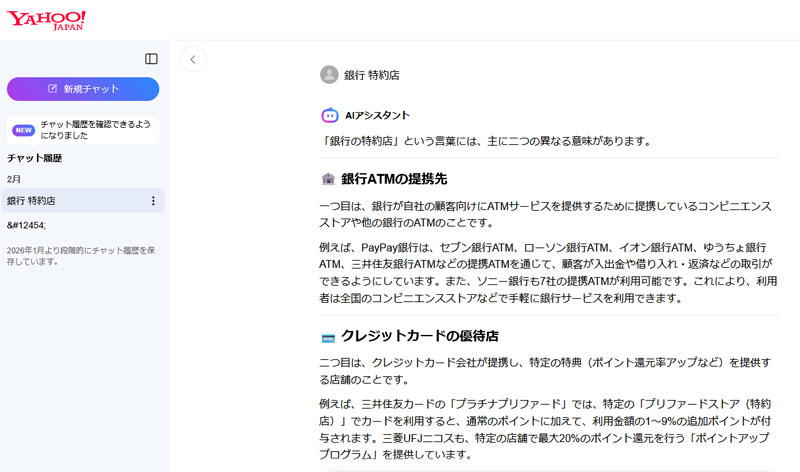Toggle the sidebar panel icon
The image size is (800, 472).
[x=151, y=59]
